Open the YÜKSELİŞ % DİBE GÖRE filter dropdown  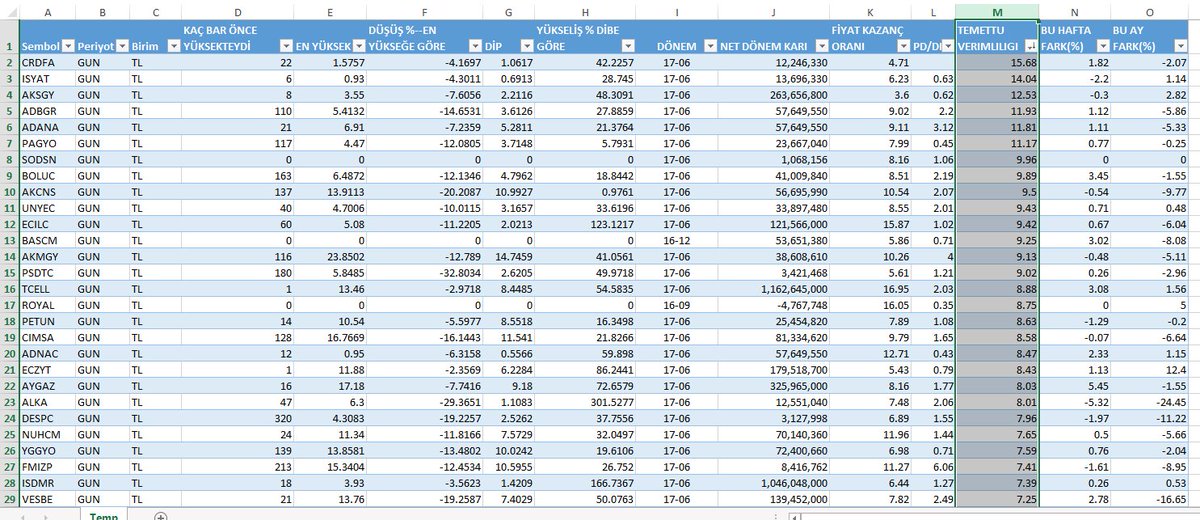point(628,47)
